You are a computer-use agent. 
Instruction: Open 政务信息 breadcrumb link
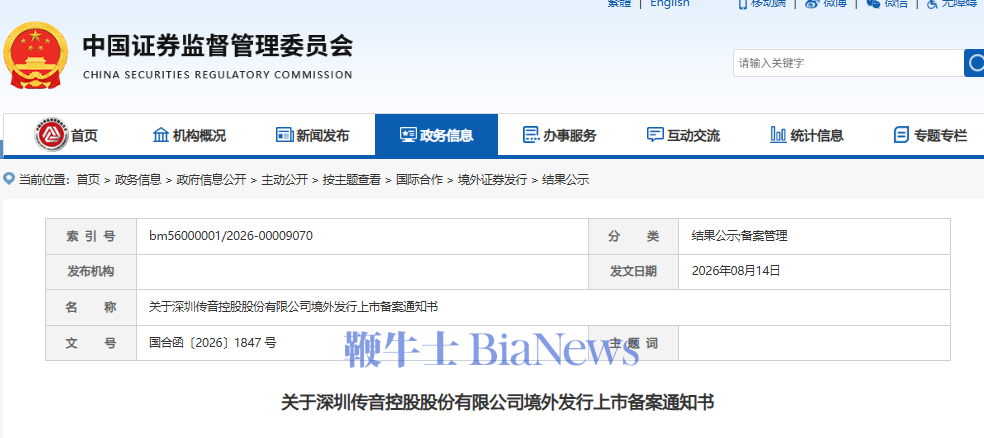coord(138,180)
